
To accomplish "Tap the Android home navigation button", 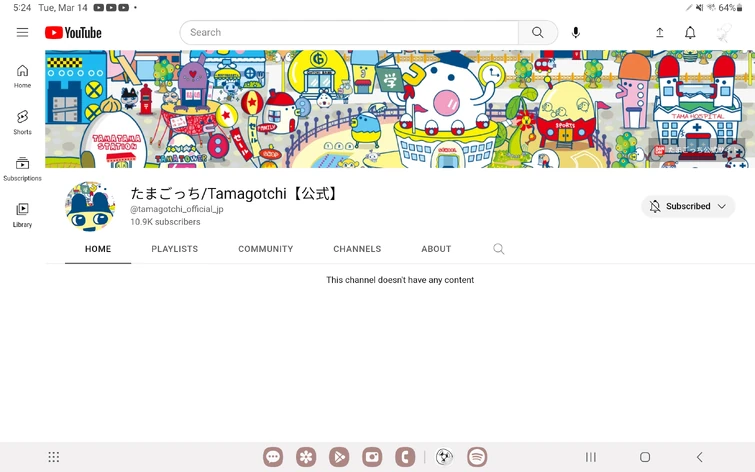I will (645, 457).
